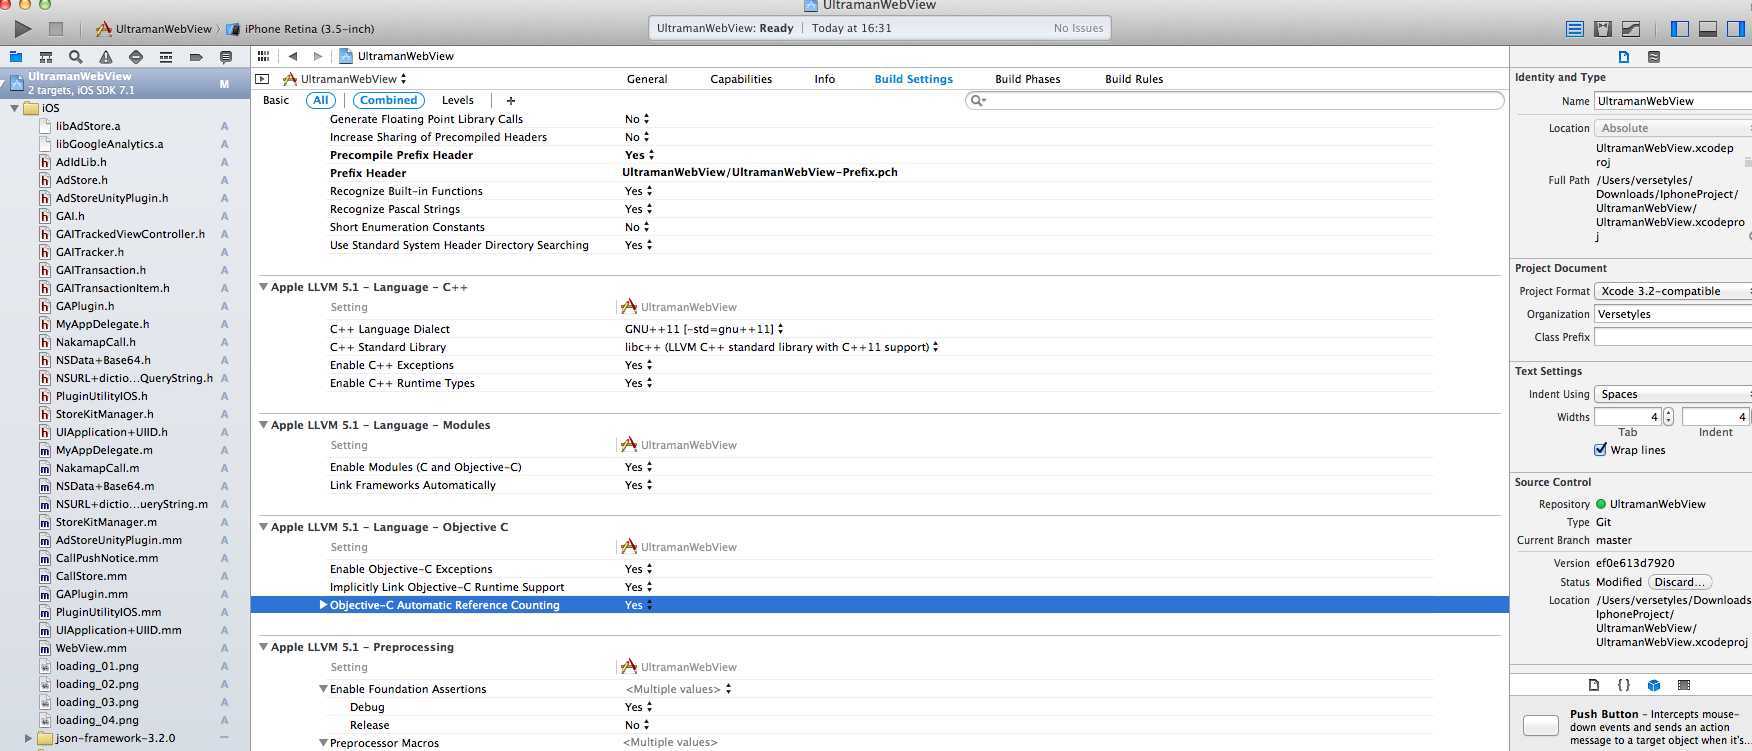
Task: Toggle the Wrap lines checkbox
Action: [1600, 450]
